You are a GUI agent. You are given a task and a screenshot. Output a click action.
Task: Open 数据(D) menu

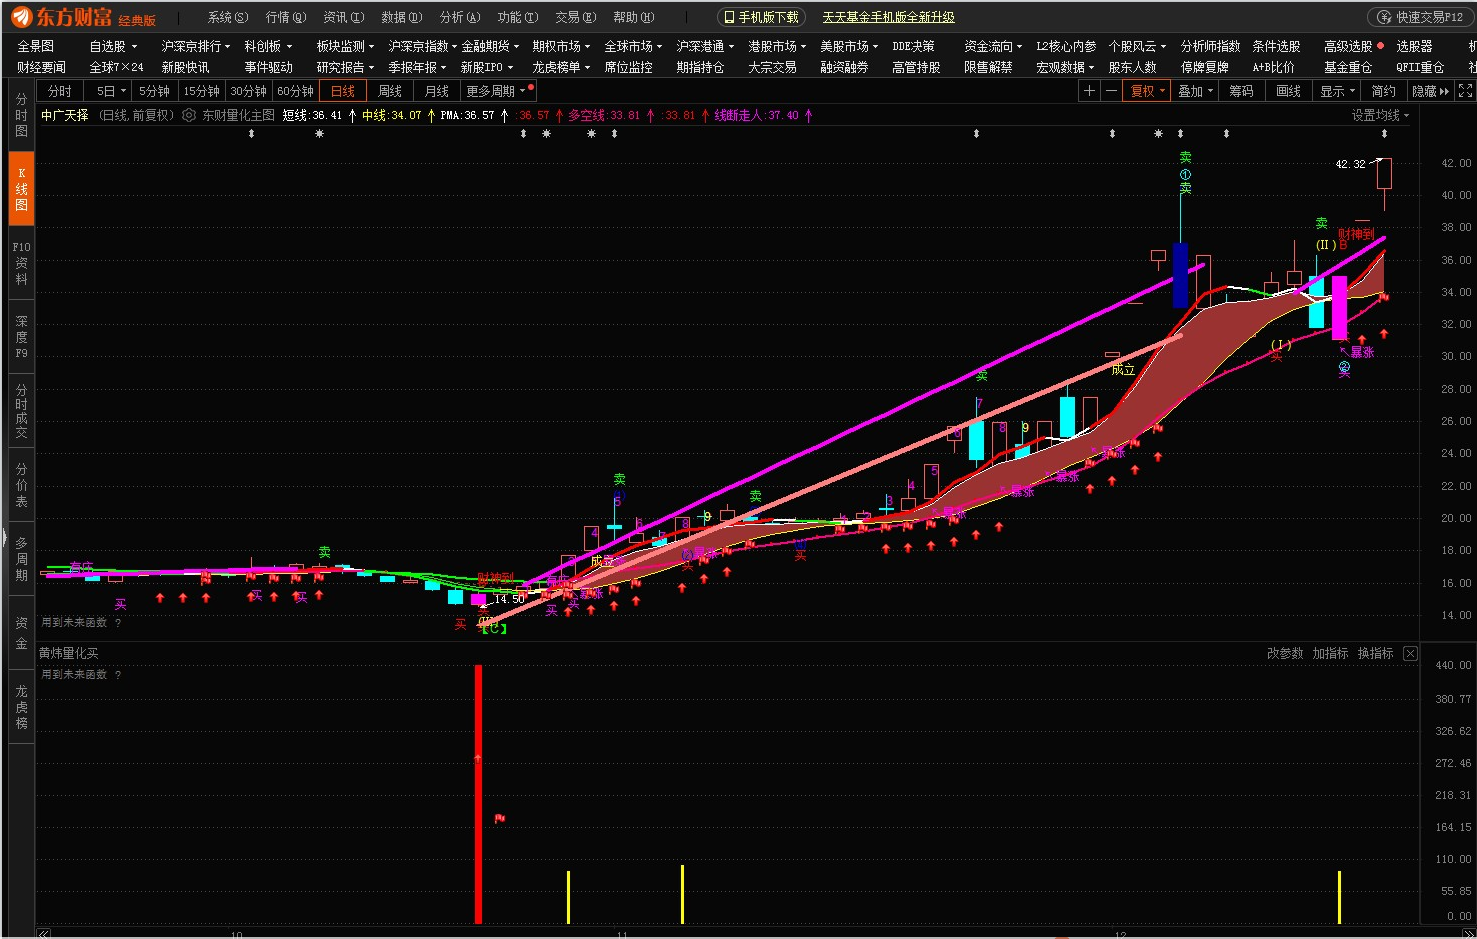[401, 17]
